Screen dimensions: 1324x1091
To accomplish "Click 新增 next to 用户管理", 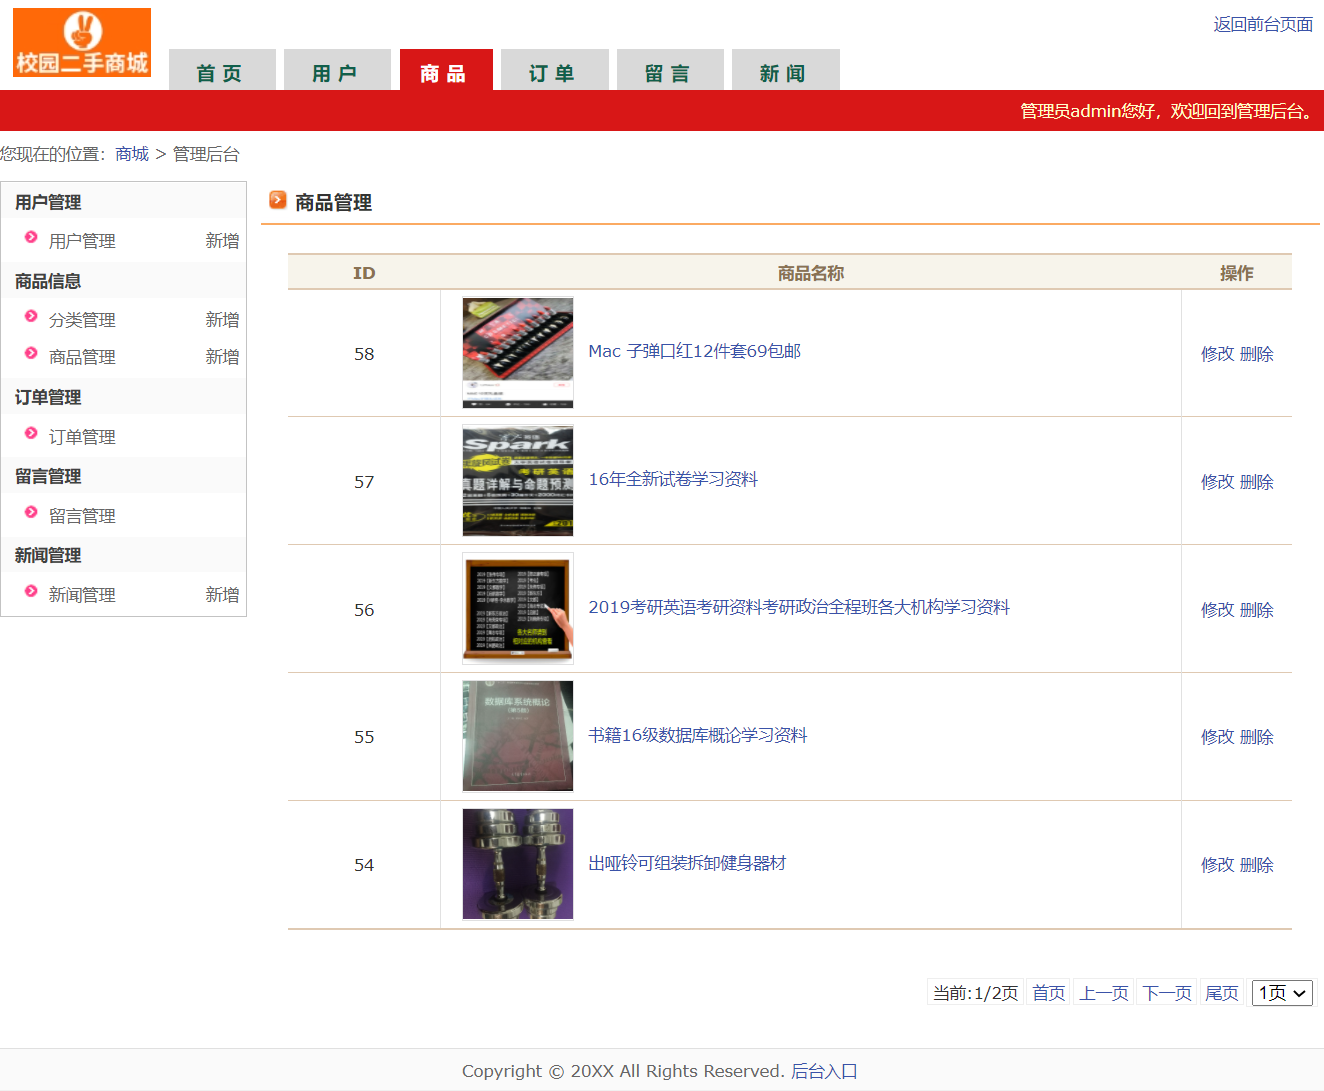I will tap(222, 241).
